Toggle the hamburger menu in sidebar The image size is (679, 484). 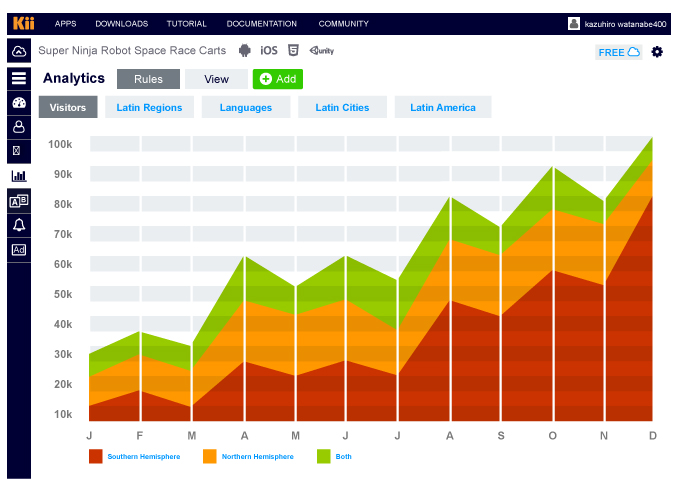(x=18, y=78)
